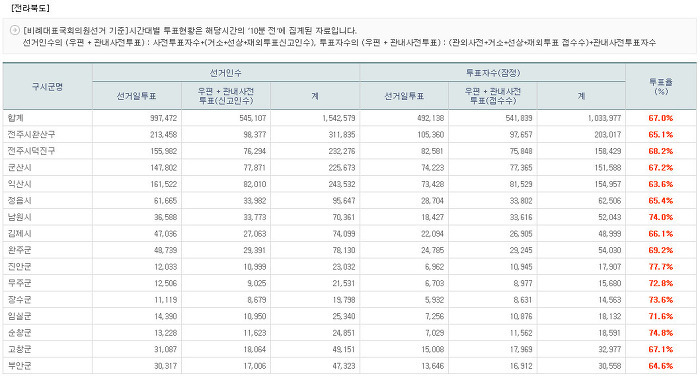700x380 pixels.
Task: Select the 무주군 row label
Action: coord(20,283)
